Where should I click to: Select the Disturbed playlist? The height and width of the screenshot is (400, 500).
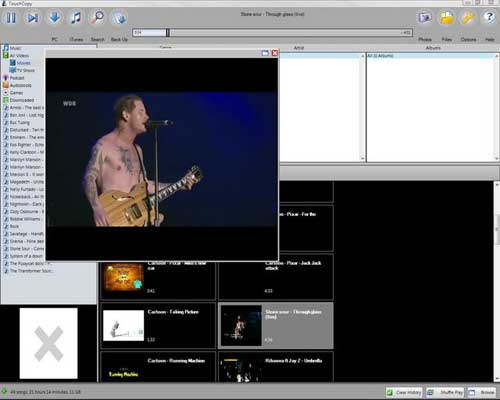pyautogui.click(x=26, y=130)
